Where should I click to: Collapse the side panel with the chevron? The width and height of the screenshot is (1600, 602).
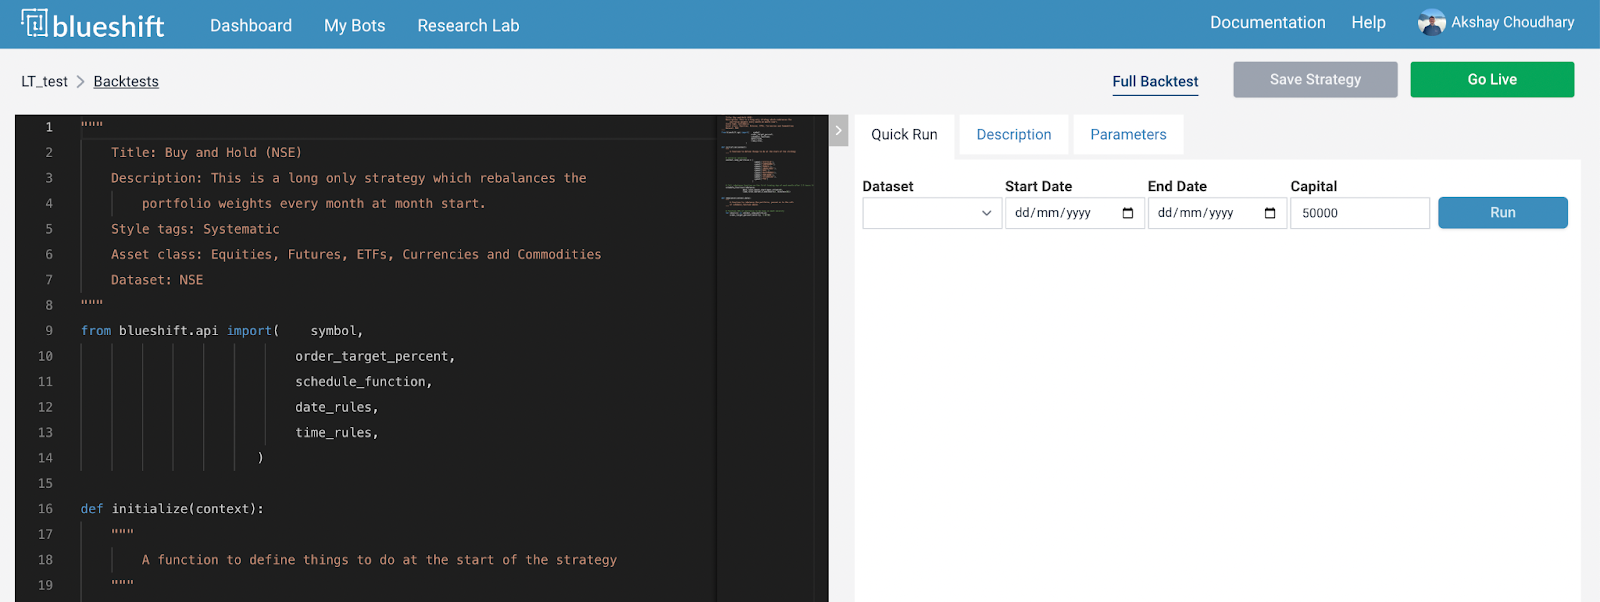click(839, 130)
